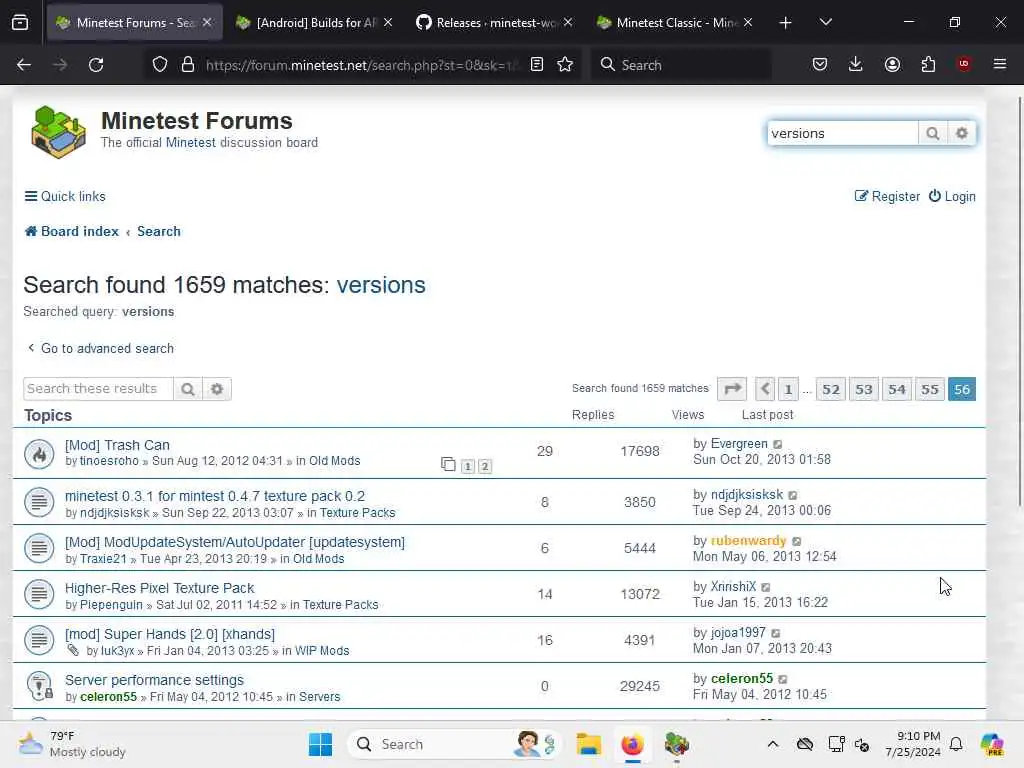Navigate to Board index breadcrumb
The height and width of the screenshot is (768, 1024).
pos(72,231)
